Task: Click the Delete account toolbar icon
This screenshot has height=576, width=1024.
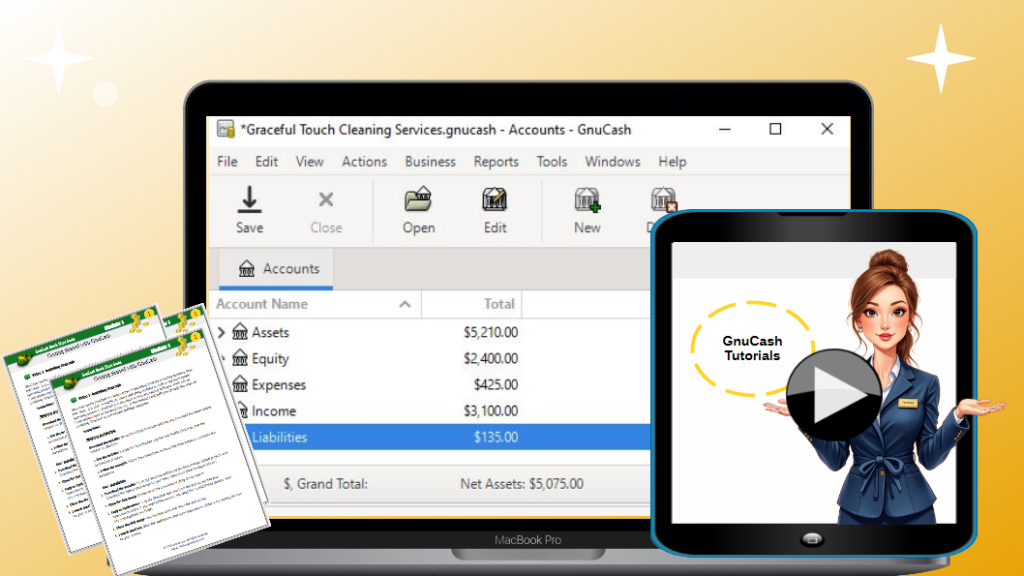Action: (x=664, y=199)
